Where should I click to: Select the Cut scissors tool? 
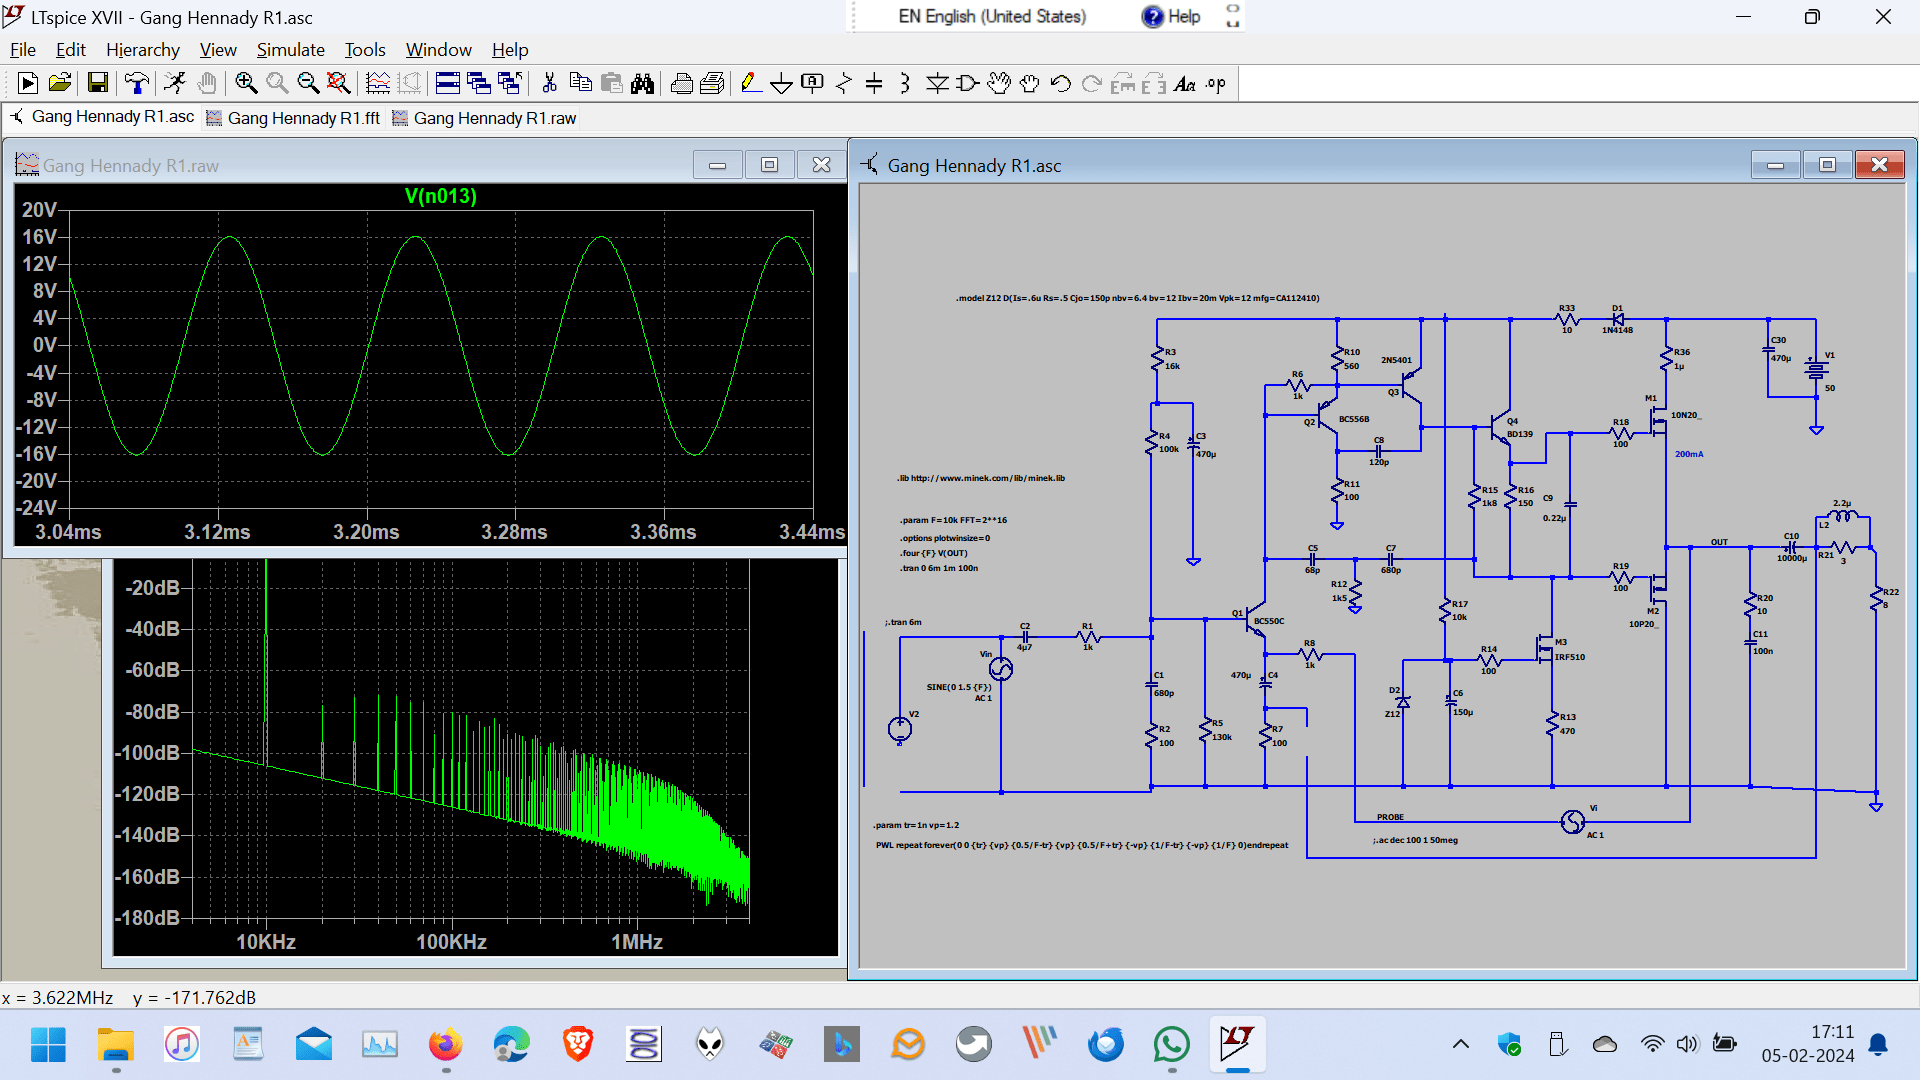[549, 84]
